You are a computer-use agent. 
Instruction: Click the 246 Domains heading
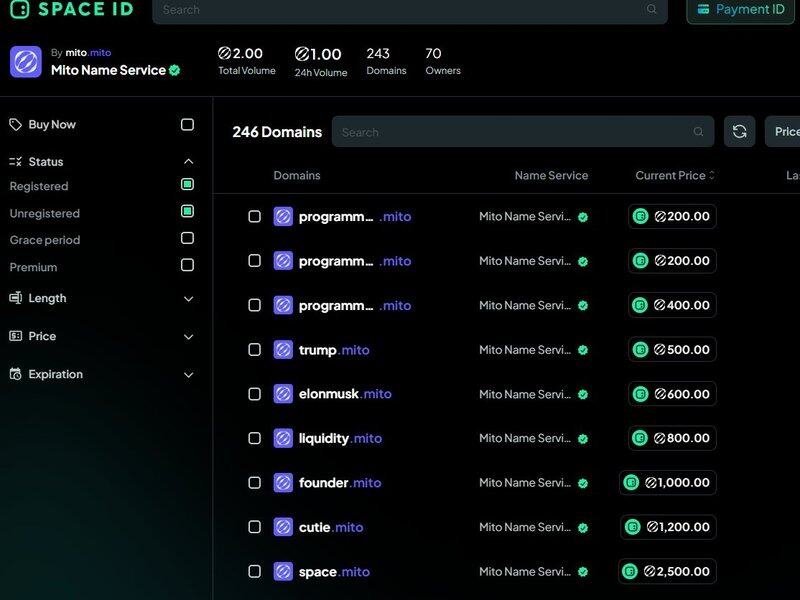coord(277,132)
